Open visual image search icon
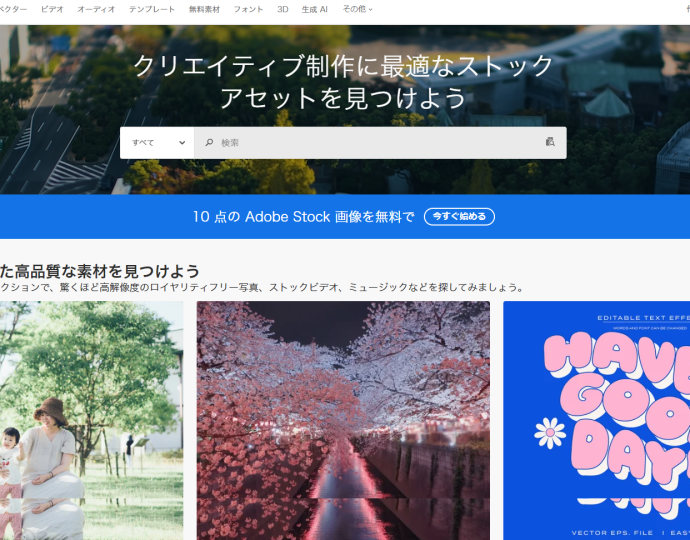The image size is (690, 540). coord(550,142)
